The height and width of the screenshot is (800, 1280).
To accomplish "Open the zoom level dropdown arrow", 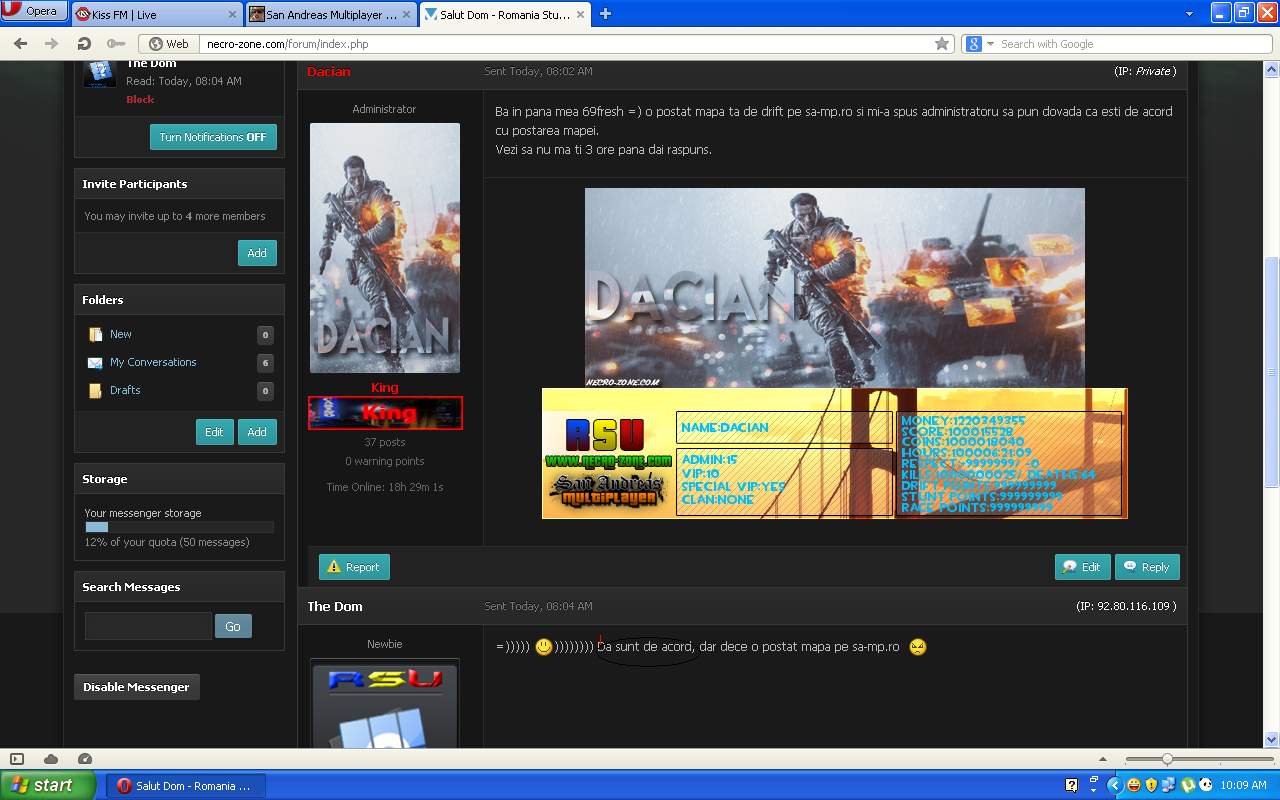I will [1103, 759].
